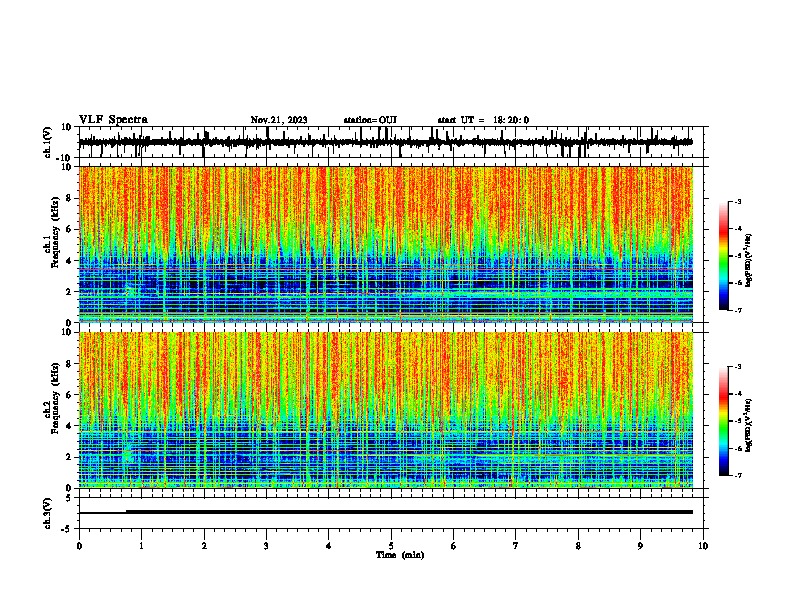
Task: Click the "6" frequency tick on ch.2 spectrogram
Action: click(69, 394)
